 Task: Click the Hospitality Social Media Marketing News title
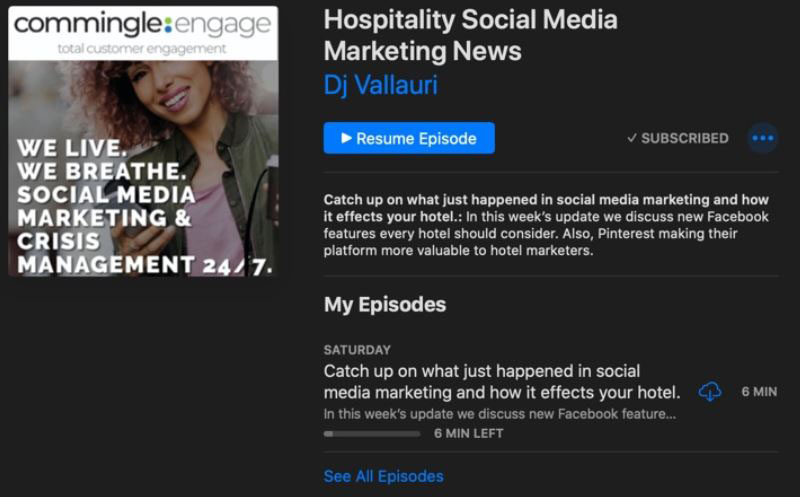pyautogui.click(x=470, y=35)
